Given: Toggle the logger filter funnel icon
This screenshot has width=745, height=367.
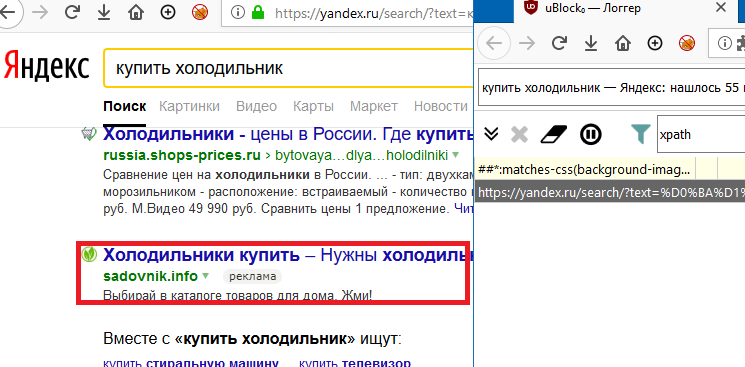Looking at the screenshot, I should click(641, 134).
